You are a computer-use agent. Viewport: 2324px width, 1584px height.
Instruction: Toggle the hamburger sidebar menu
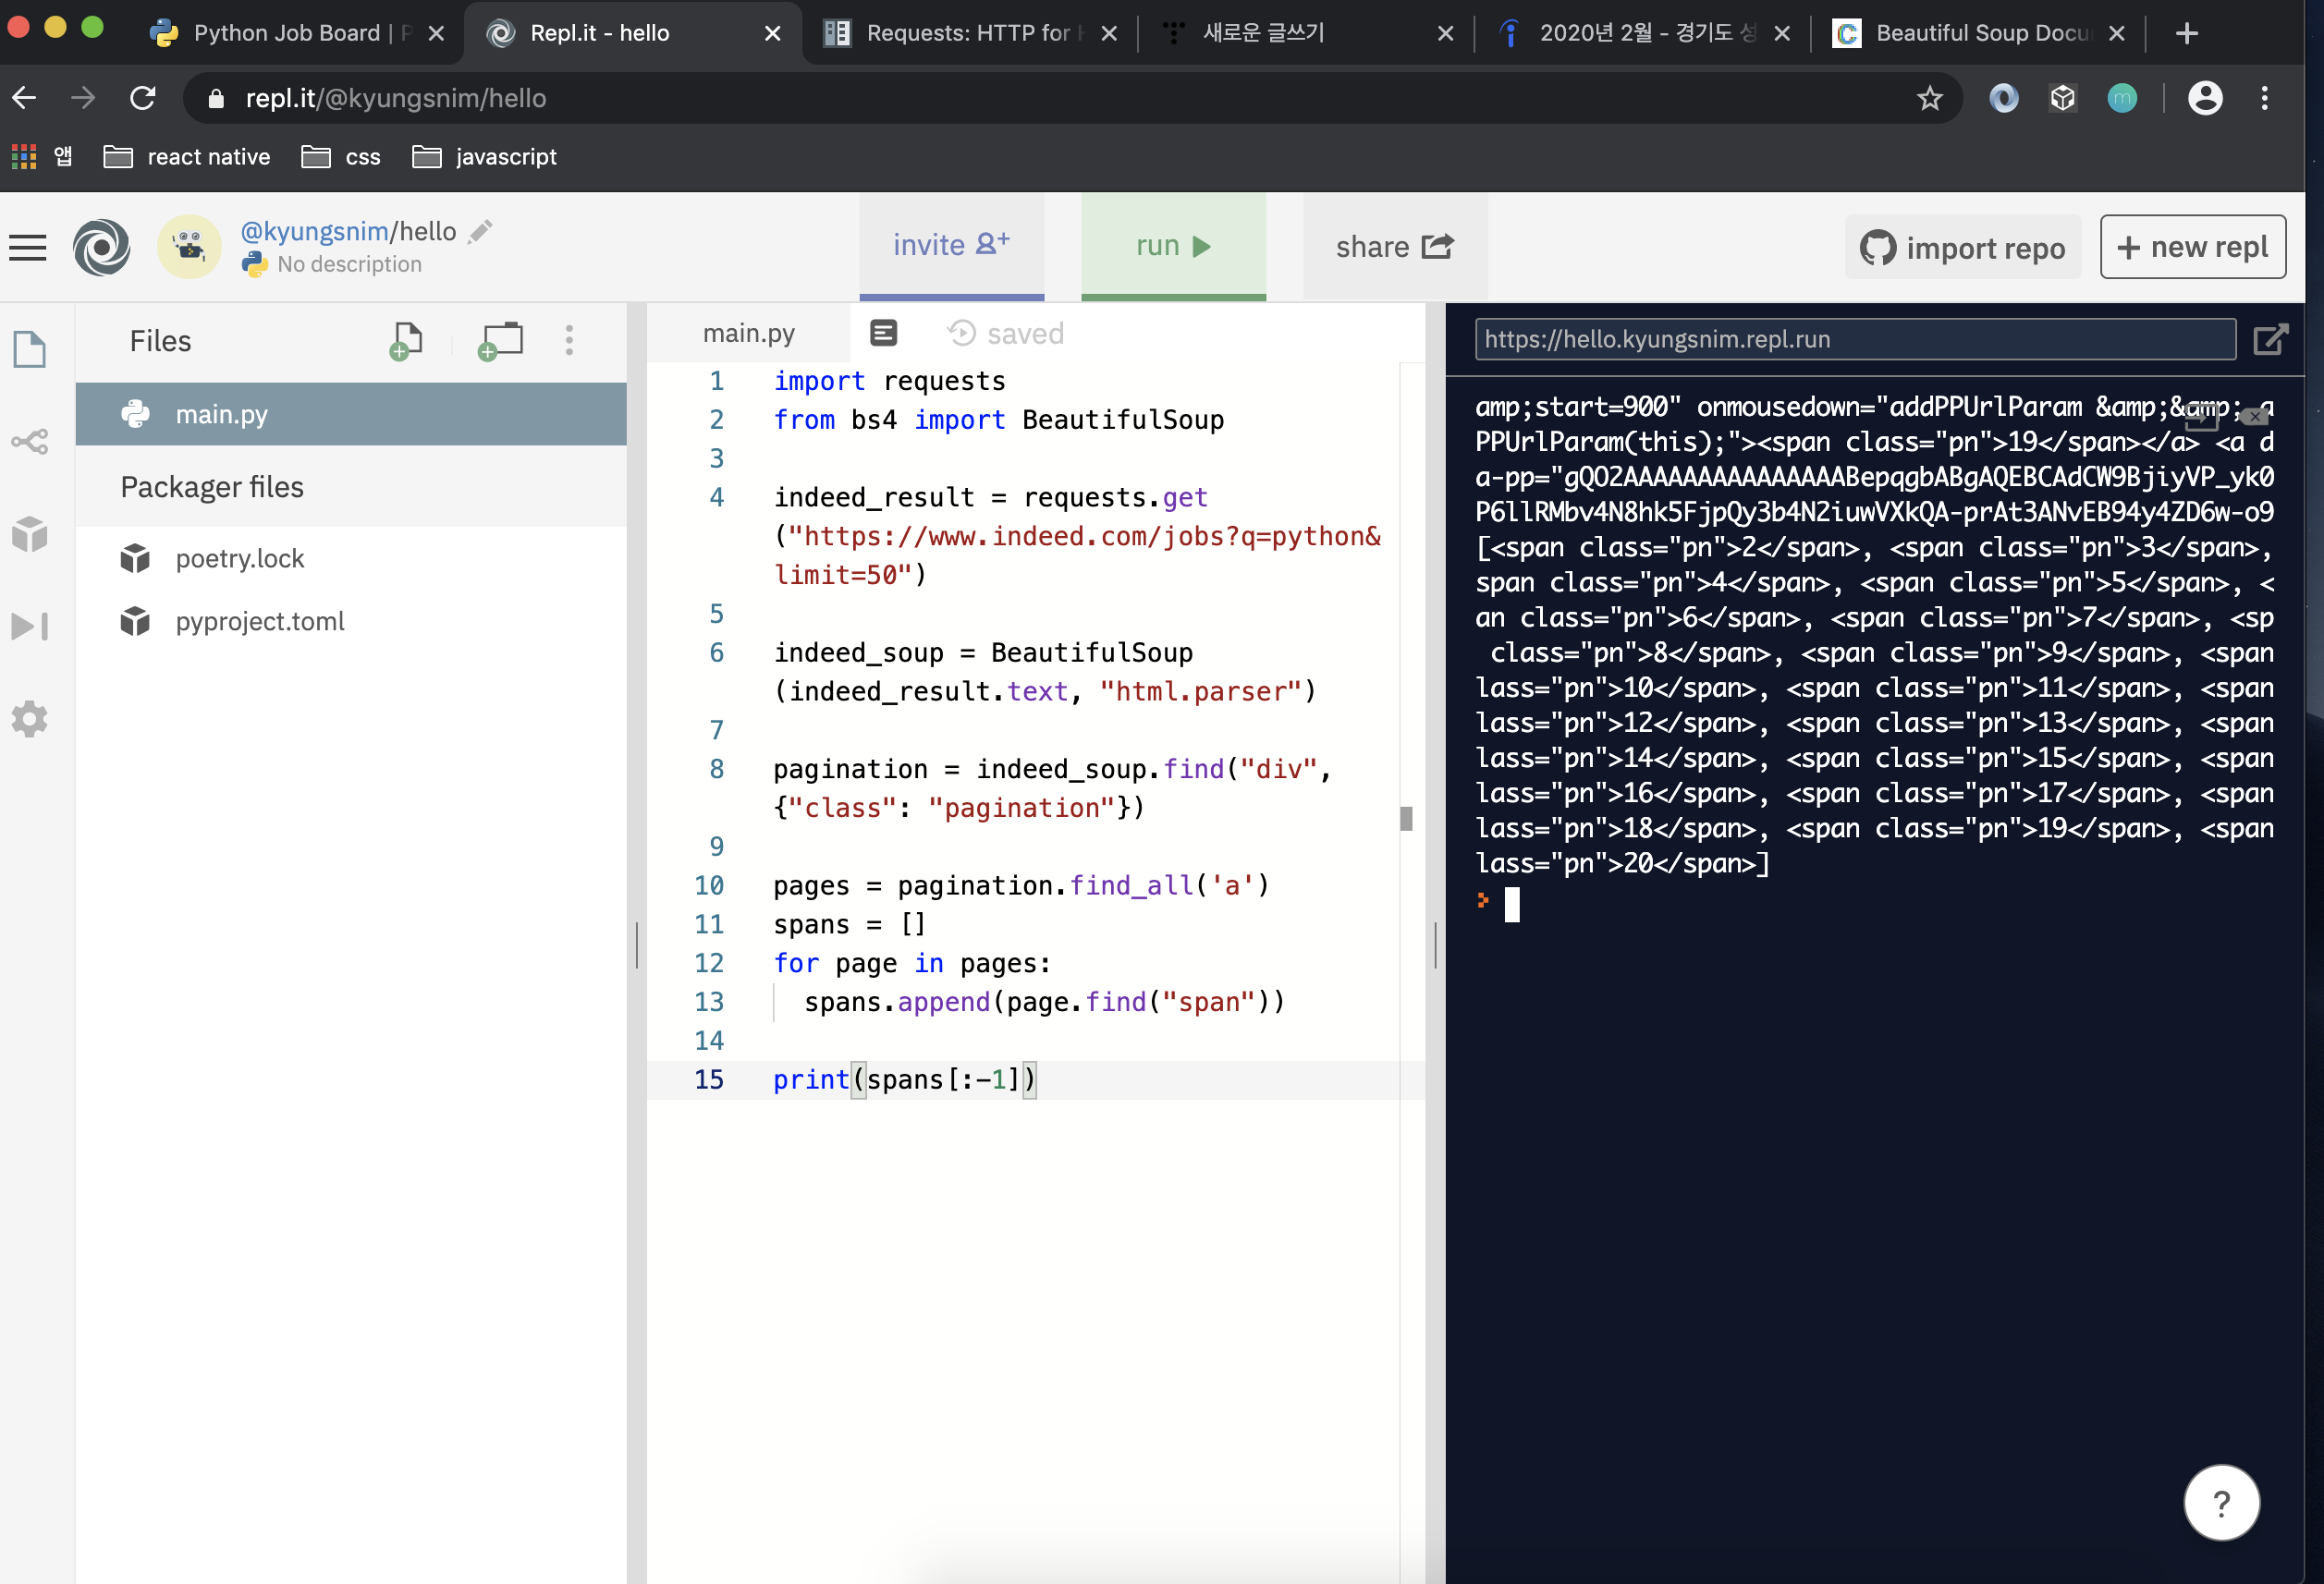pyautogui.click(x=28, y=247)
